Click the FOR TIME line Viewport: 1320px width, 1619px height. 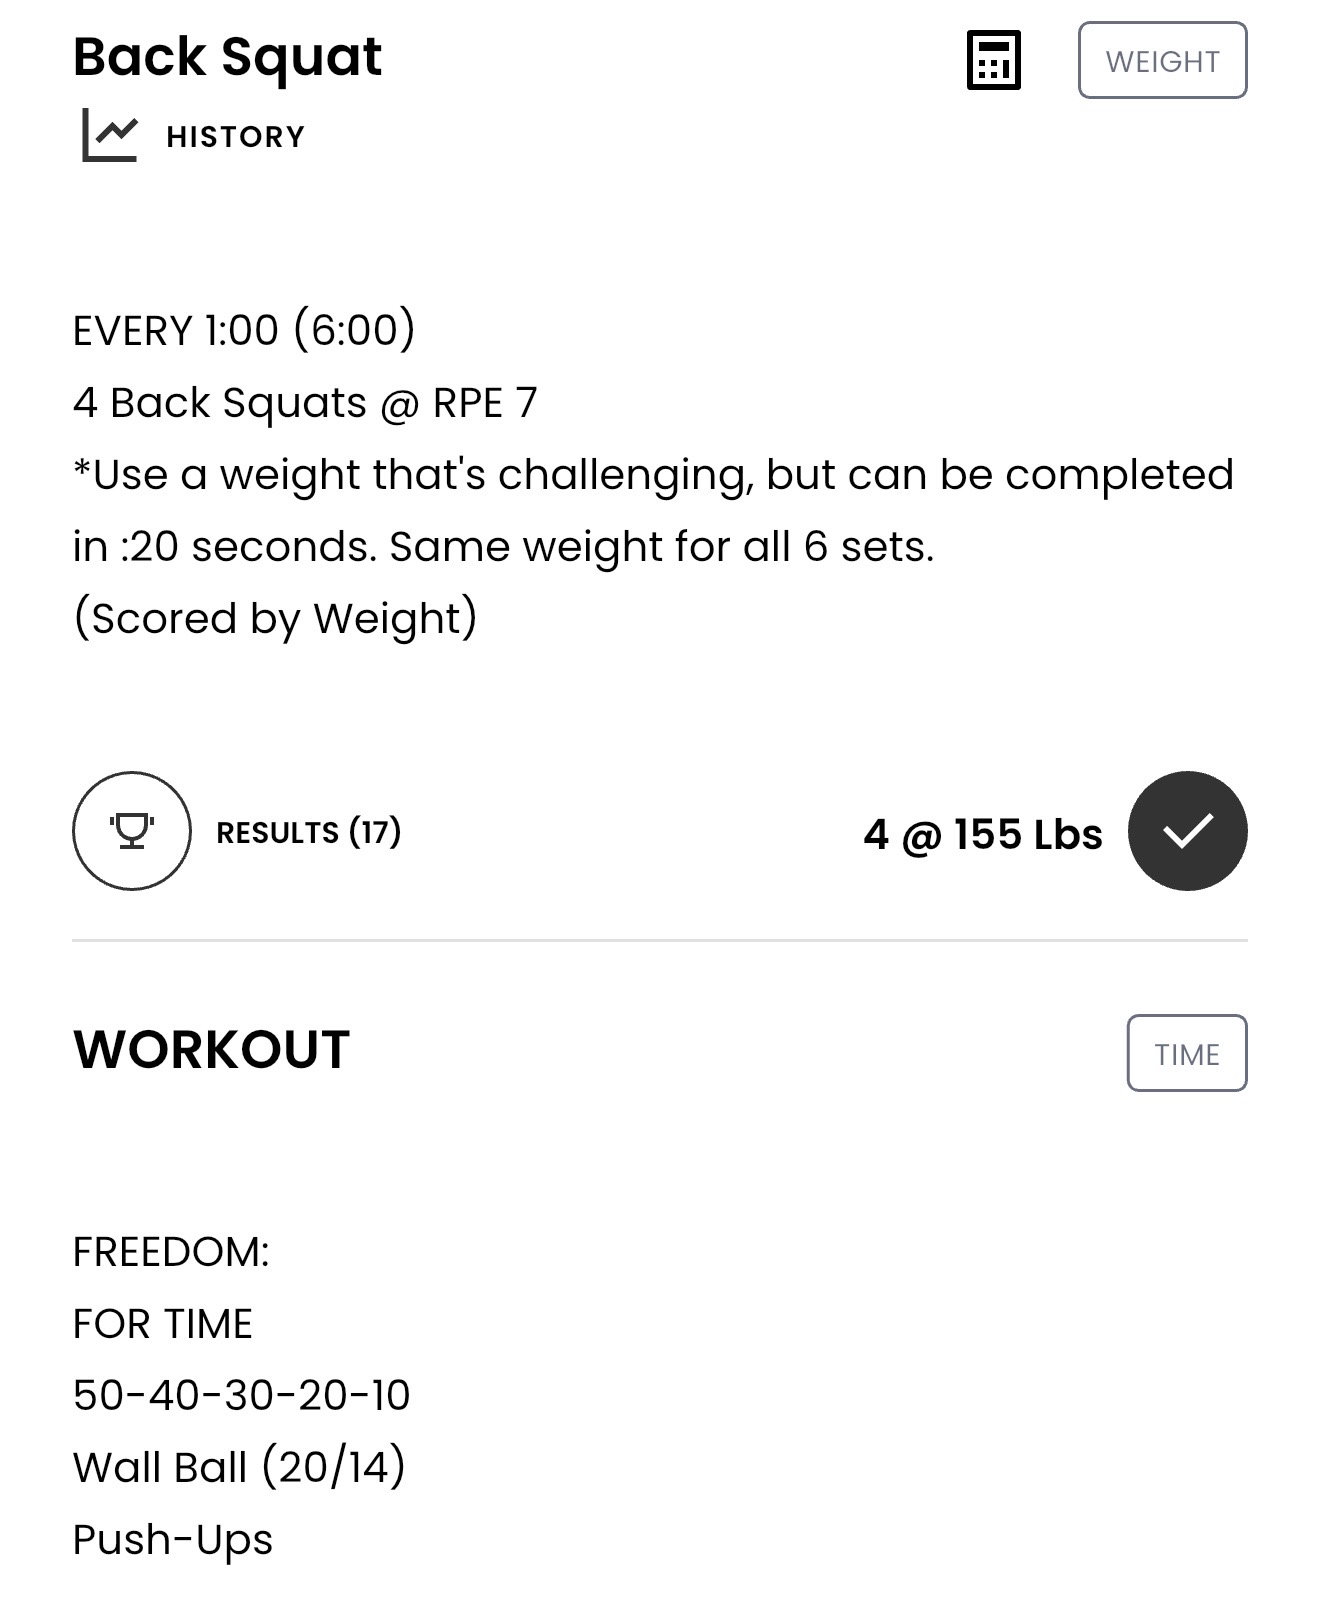[163, 1324]
